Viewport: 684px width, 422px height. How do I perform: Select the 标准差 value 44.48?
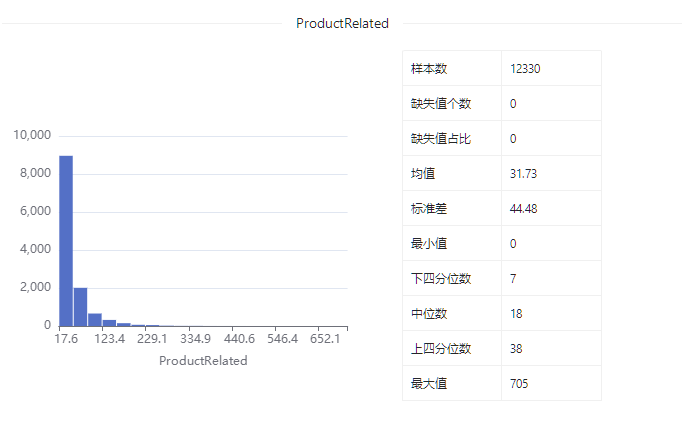(x=524, y=209)
